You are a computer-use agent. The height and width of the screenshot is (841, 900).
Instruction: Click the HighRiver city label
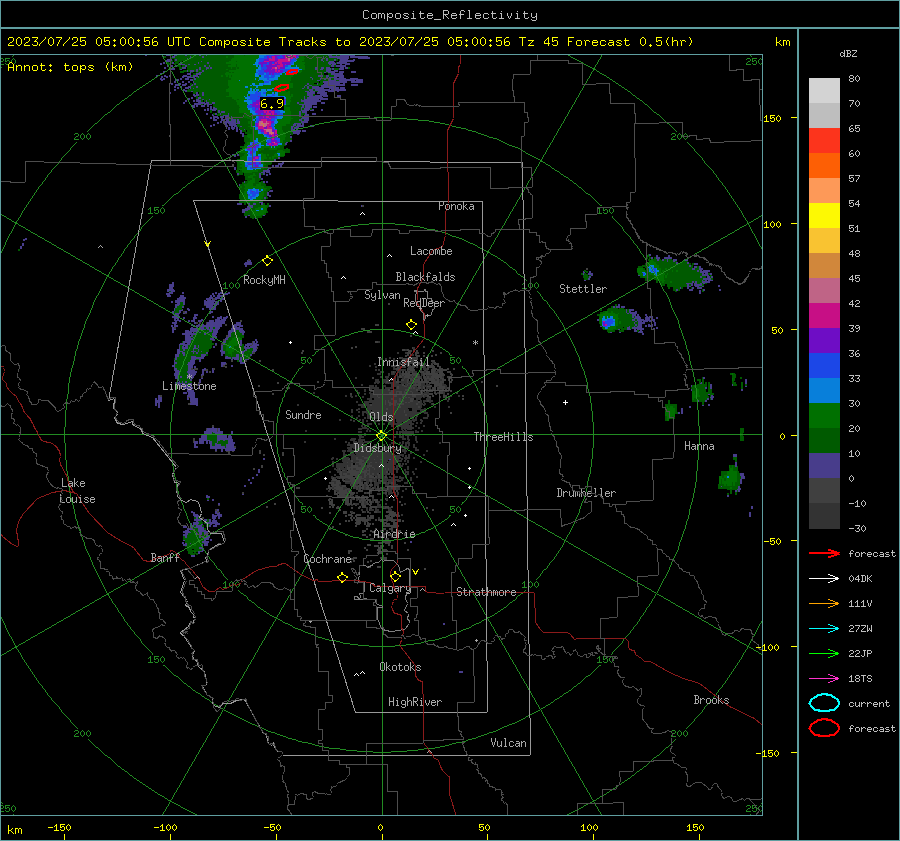tap(415, 702)
